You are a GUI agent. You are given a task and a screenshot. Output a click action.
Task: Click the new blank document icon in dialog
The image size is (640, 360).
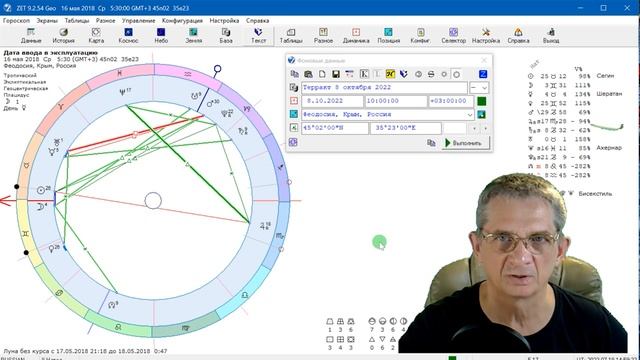click(322, 74)
